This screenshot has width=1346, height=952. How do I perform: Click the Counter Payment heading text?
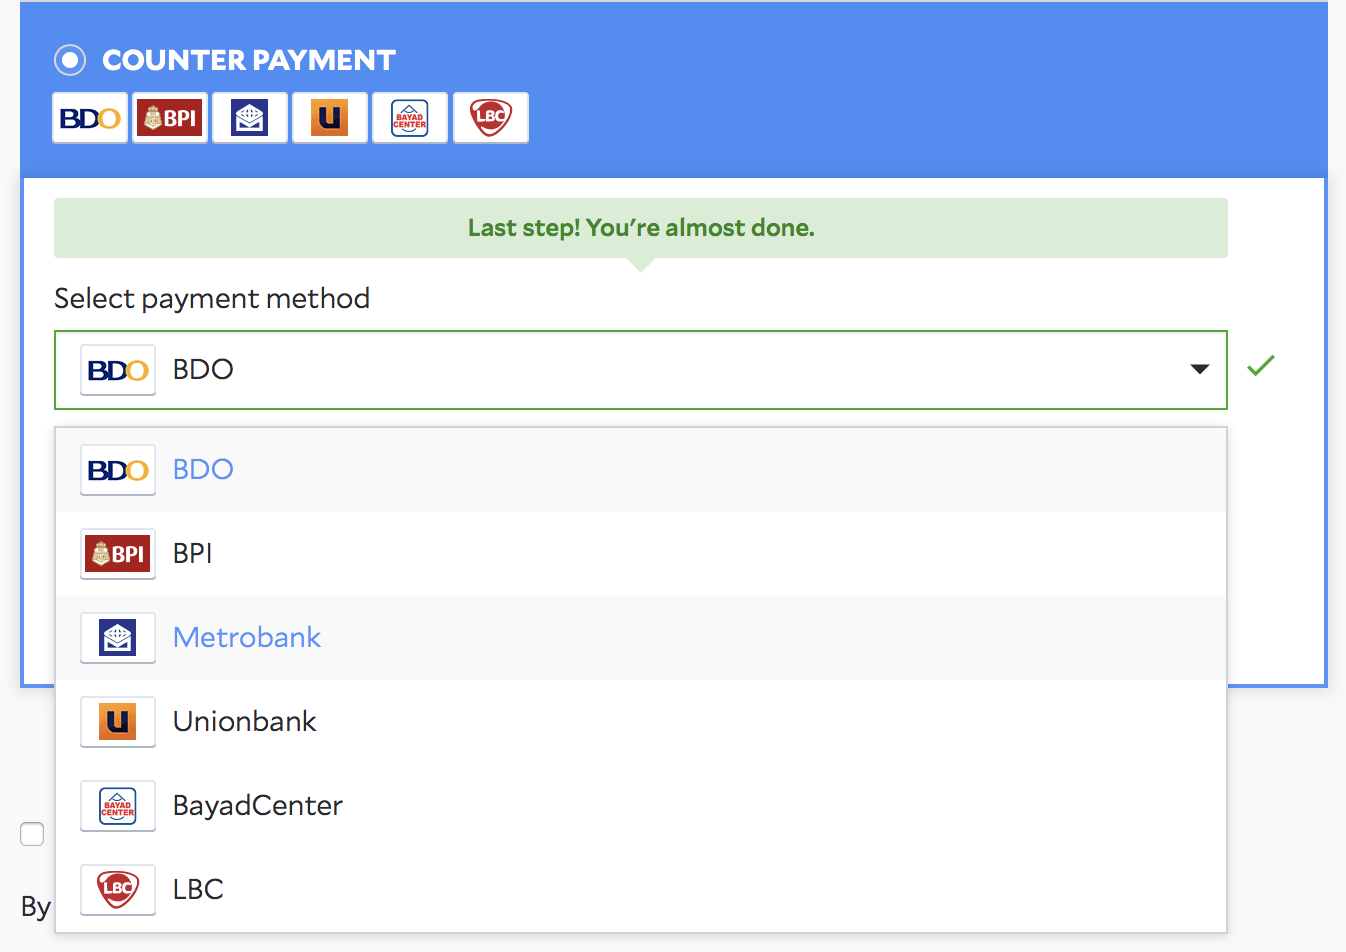pos(249,60)
